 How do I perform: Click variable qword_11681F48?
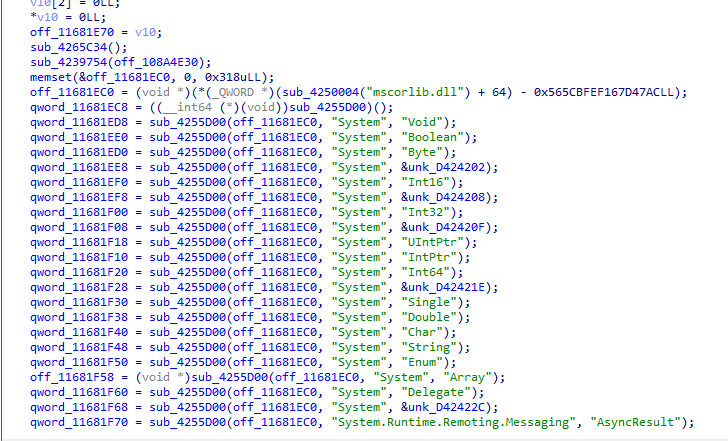pos(79,347)
